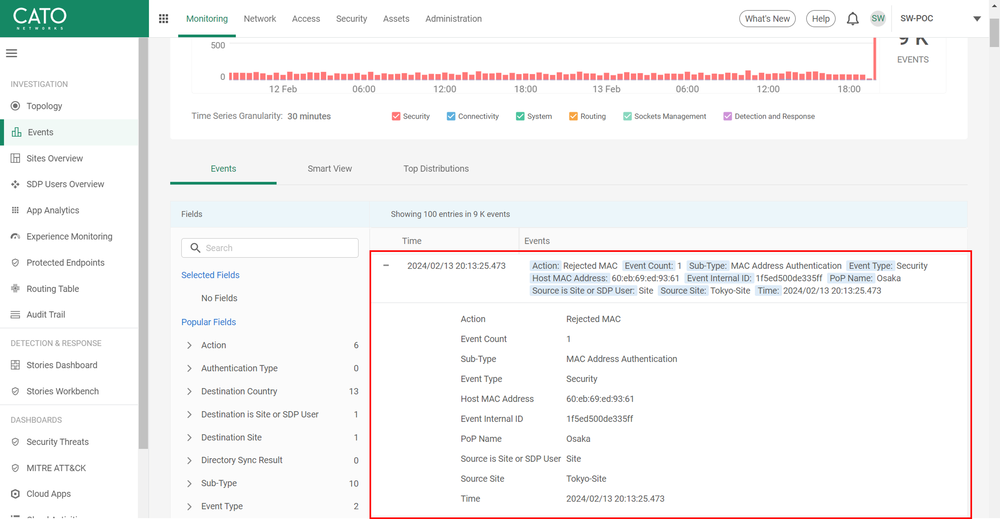This screenshot has width=1000, height=519.
Task: Click the sidebar vertical scrollbar
Action: coord(143,242)
